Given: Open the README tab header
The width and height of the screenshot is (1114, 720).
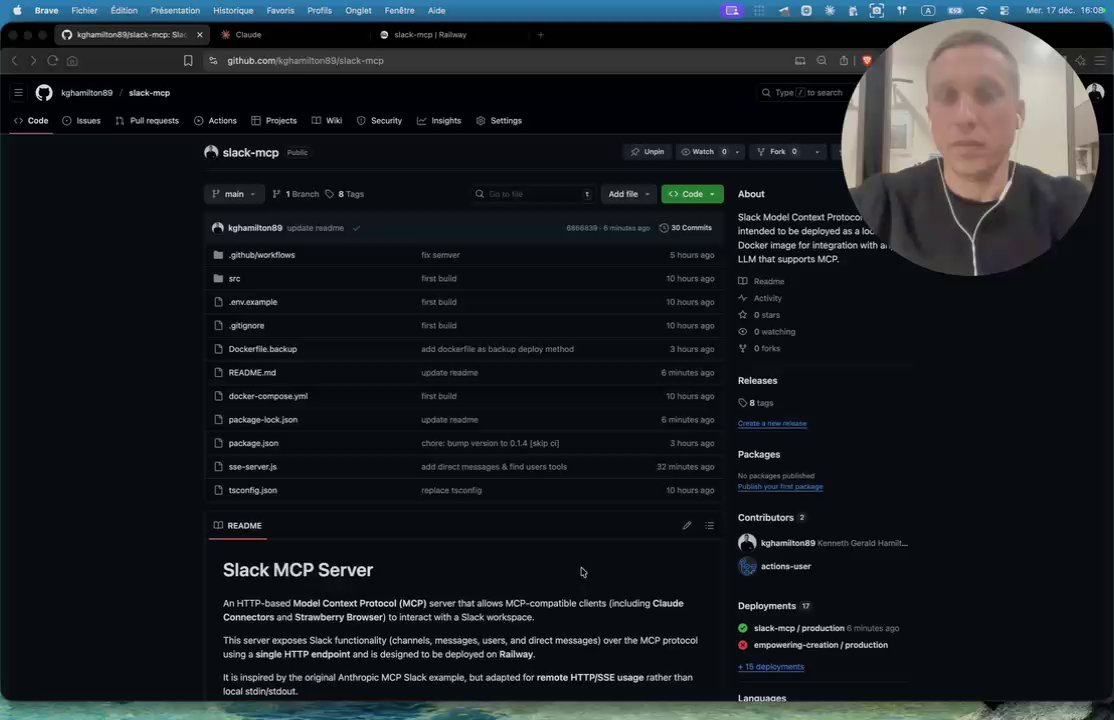Looking at the screenshot, I should 238,526.
